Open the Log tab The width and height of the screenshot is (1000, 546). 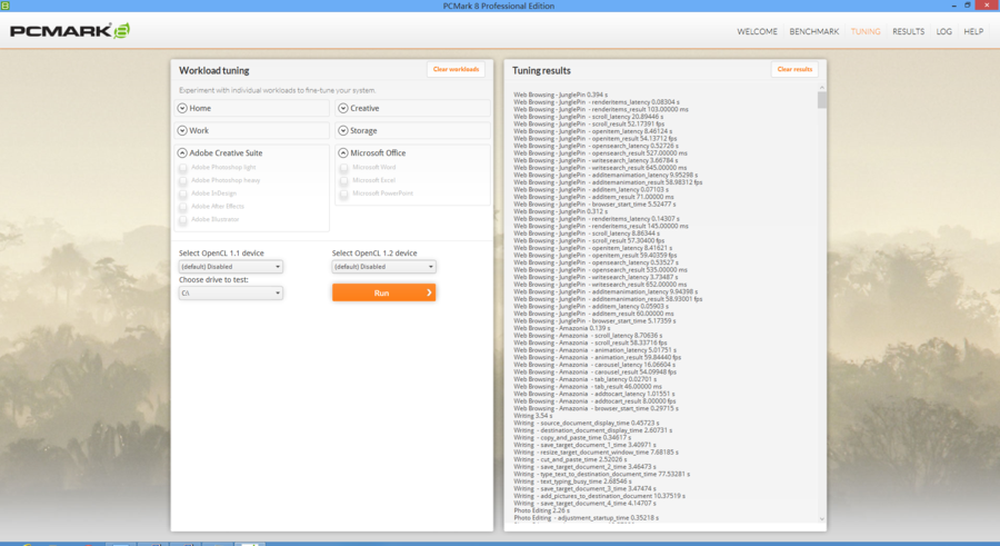944,31
